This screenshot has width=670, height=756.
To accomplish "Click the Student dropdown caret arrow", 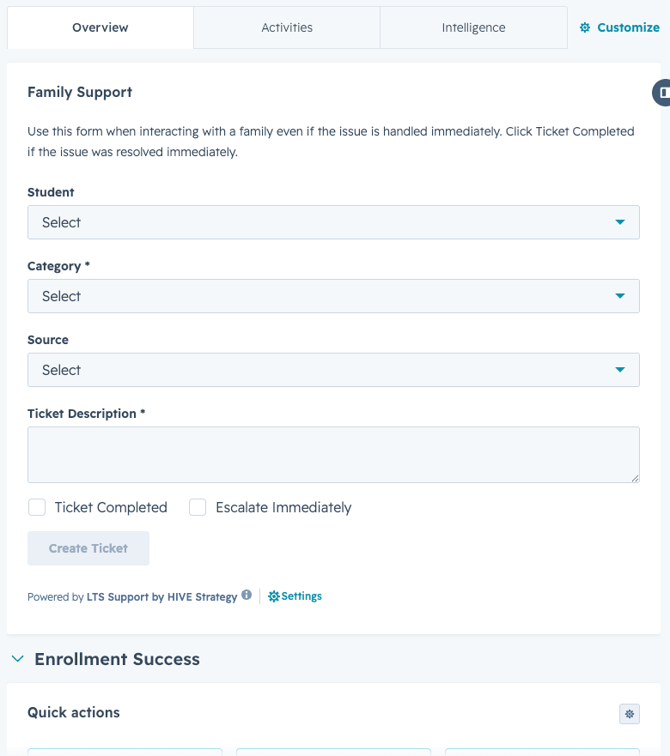I will pos(620,222).
